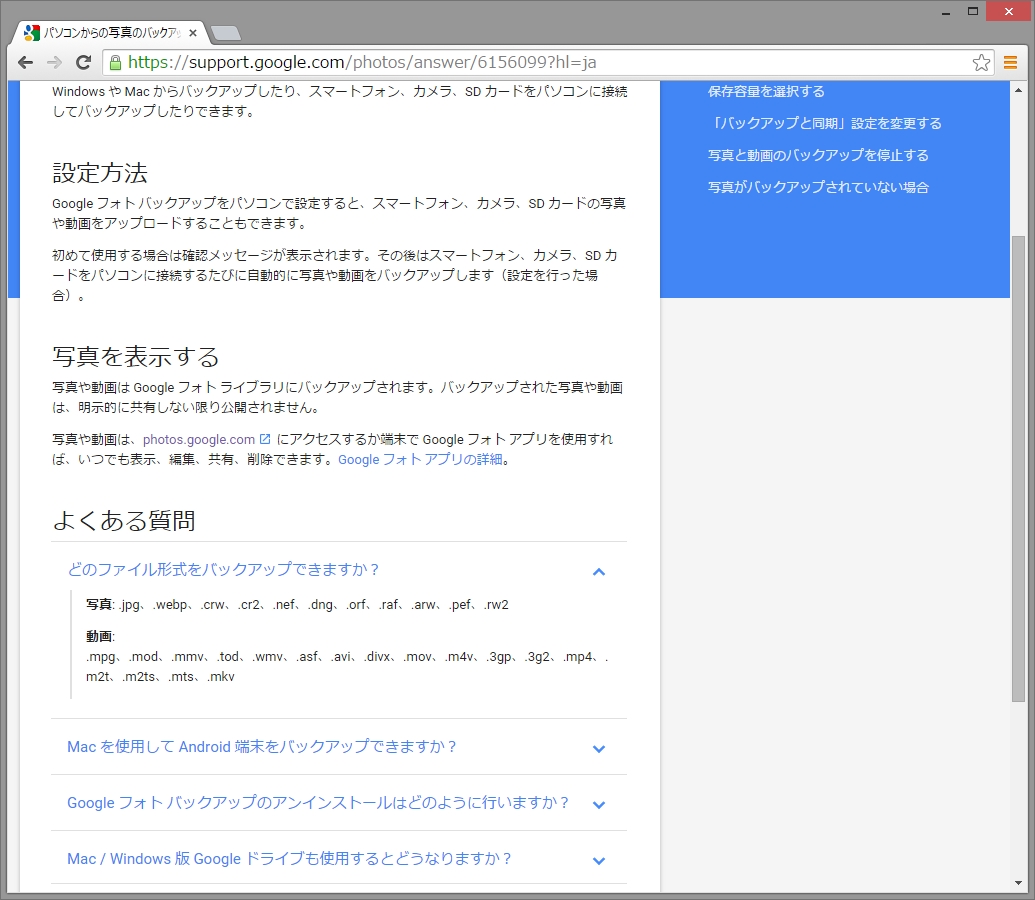Screen dimensions: 1035x900
Task: Open 写真がバックアップされていない場合 link
Action: pos(818,188)
